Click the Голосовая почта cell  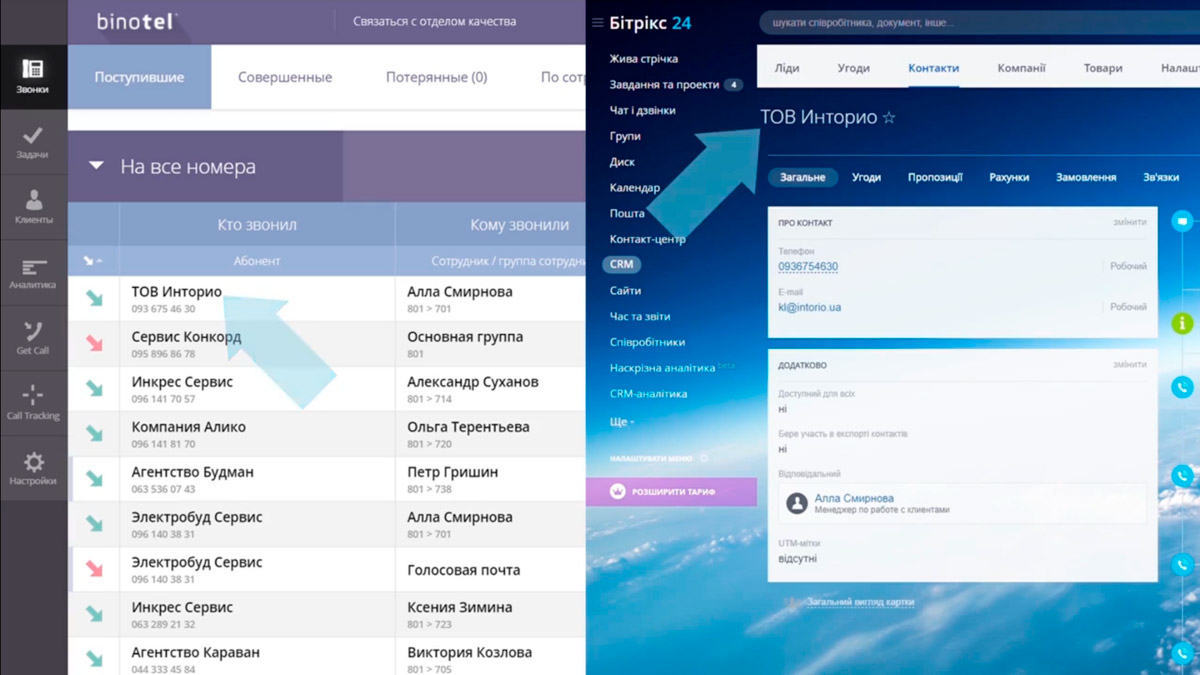click(x=490, y=570)
